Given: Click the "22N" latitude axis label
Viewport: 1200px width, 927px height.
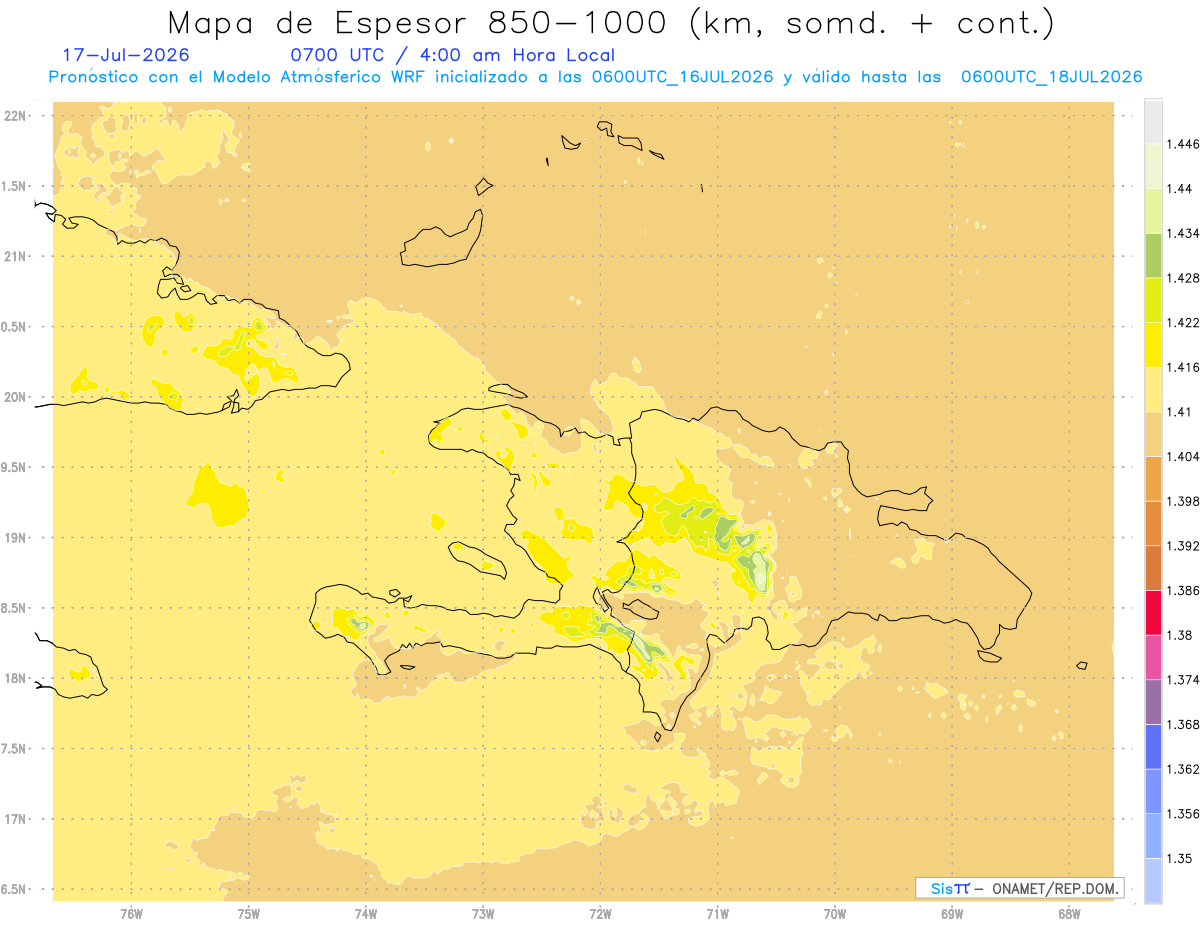Looking at the screenshot, I should pos(15,116).
